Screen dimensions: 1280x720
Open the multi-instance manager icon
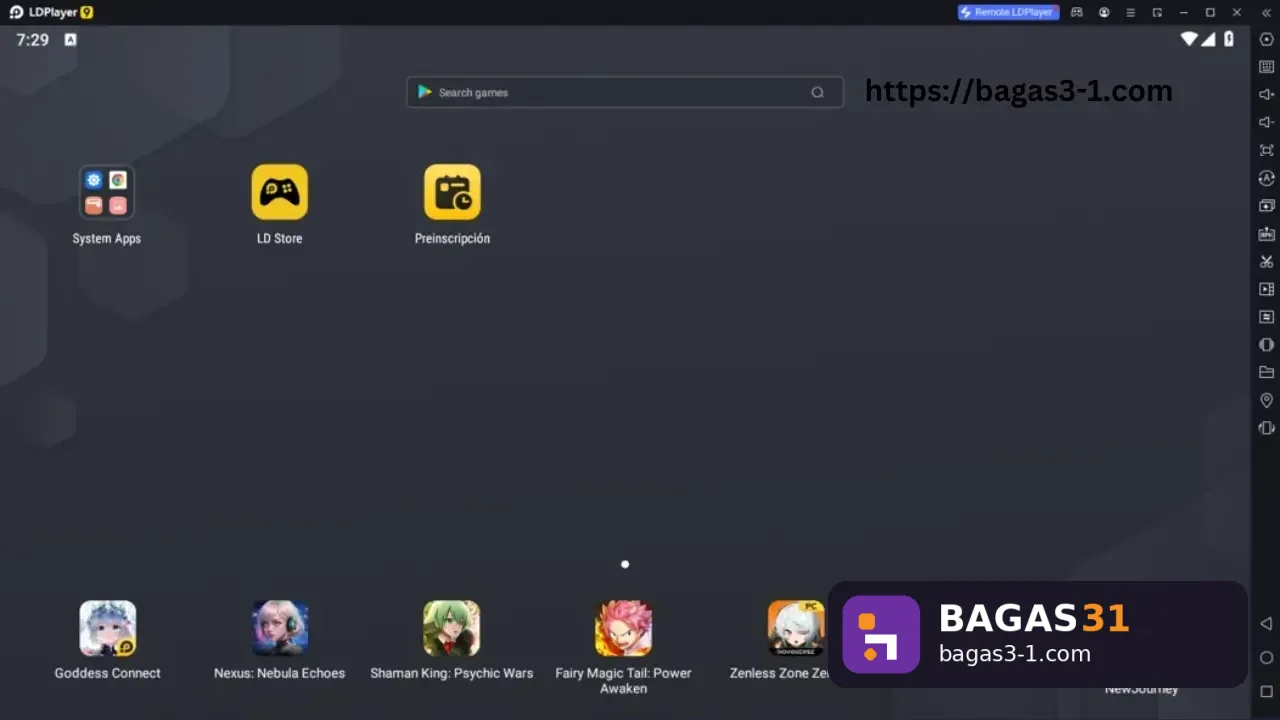(1266, 205)
